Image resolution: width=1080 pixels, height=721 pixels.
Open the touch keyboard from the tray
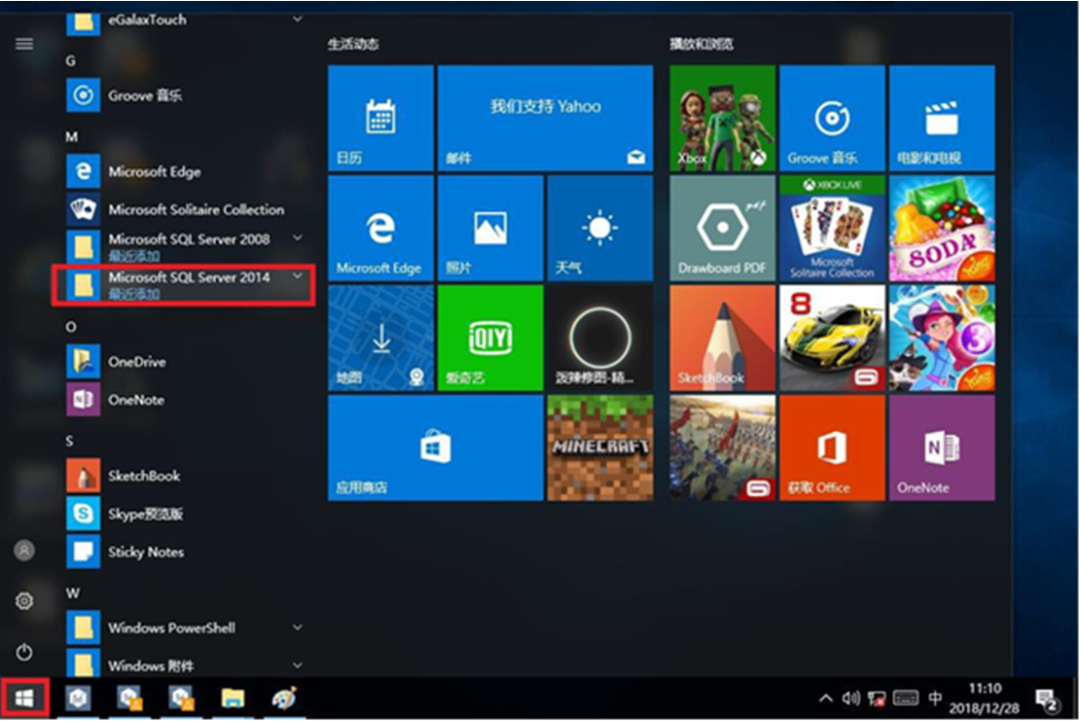[x=905, y=698]
